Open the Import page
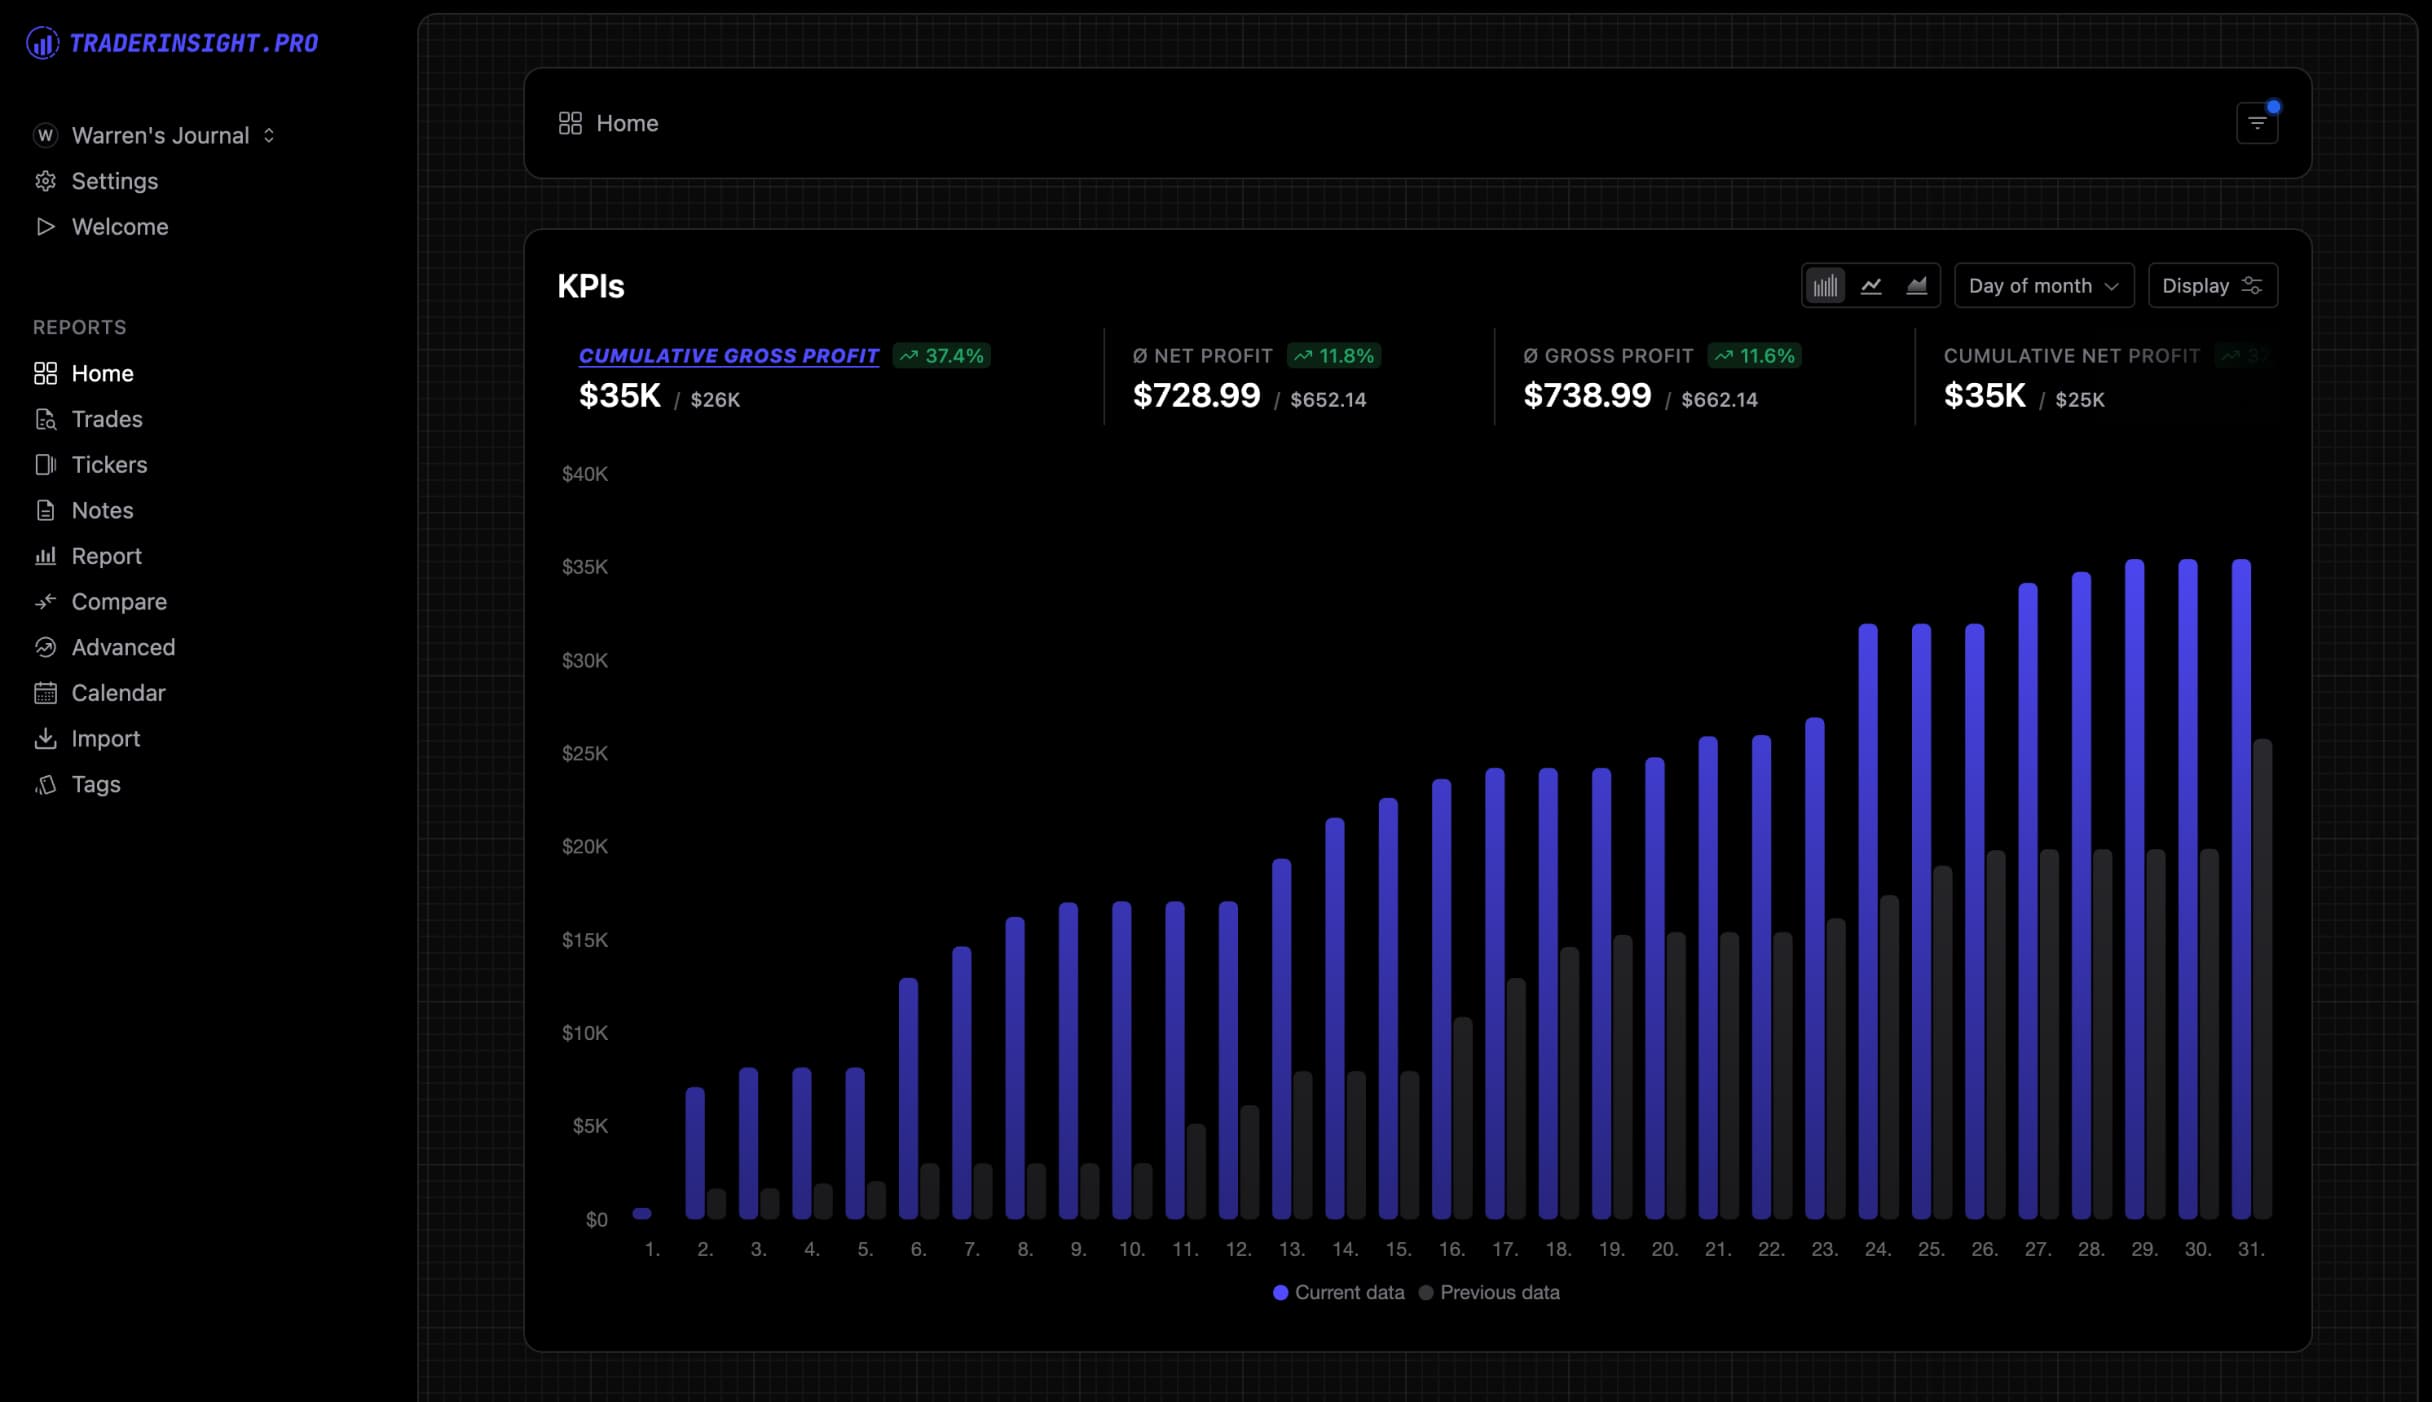Viewport: 2432px width, 1402px height. click(x=105, y=739)
